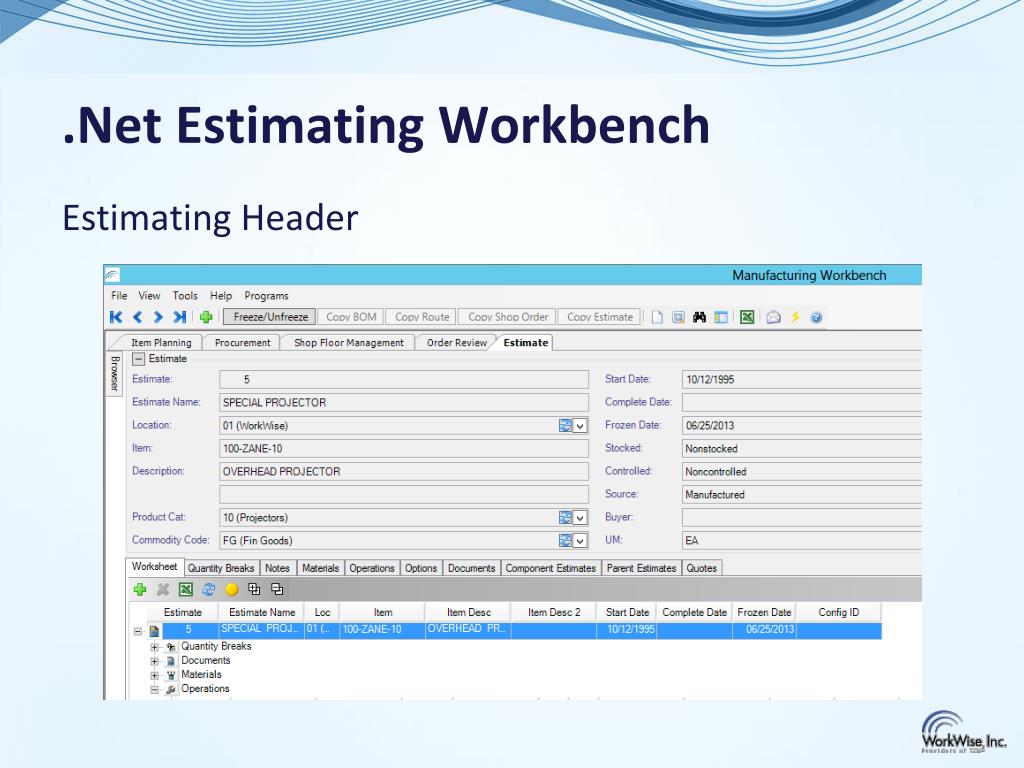
Task: Click the Manufacturing Workbench window title icon
Action: tap(112, 275)
